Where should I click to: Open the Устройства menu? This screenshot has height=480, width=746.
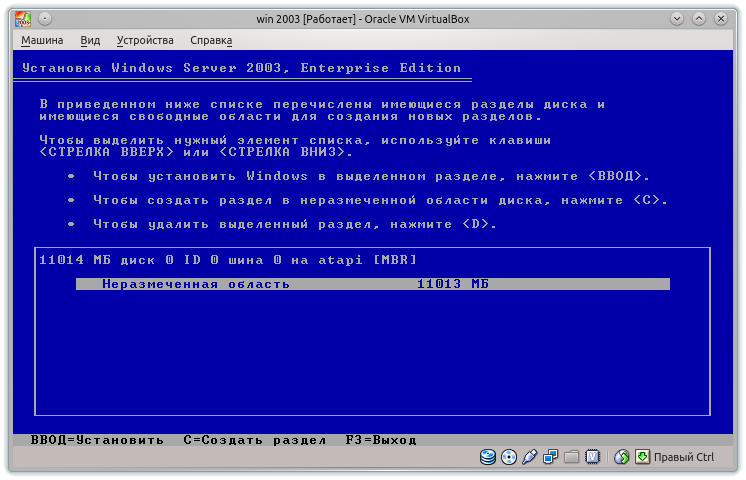145,40
